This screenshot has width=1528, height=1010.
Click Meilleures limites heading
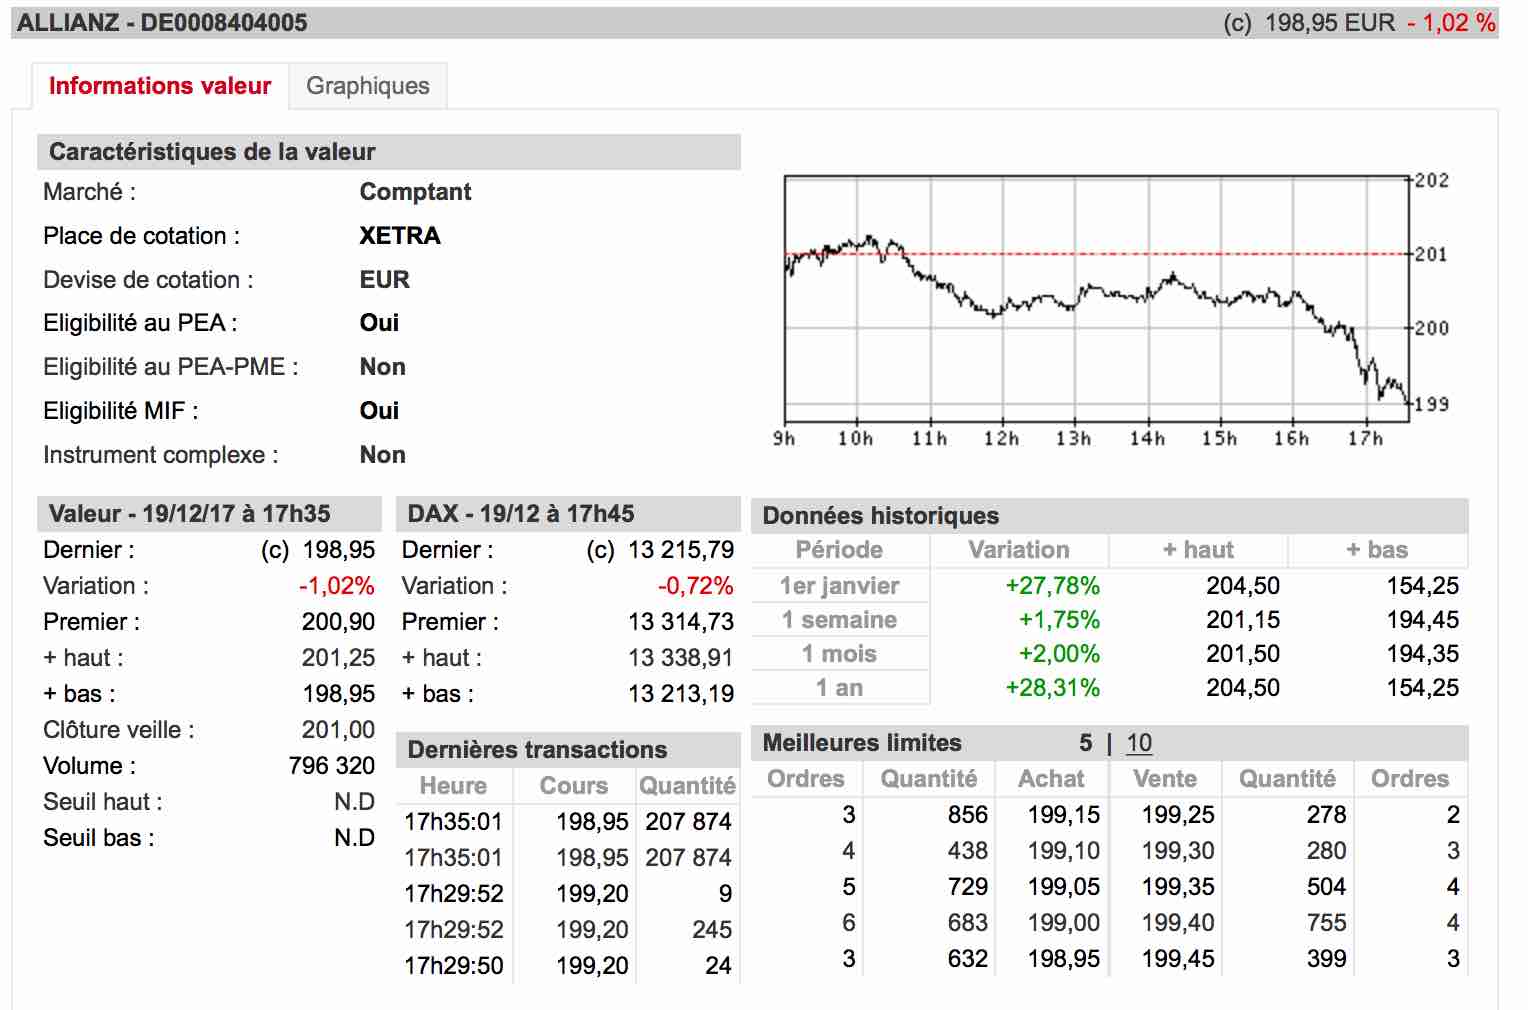[x=862, y=743]
